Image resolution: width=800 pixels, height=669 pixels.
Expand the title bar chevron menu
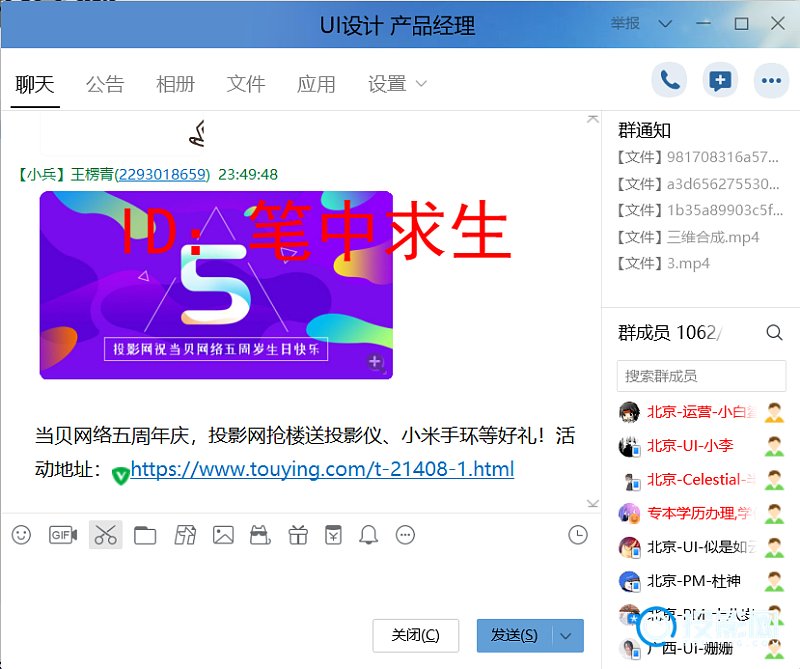coord(665,23)
